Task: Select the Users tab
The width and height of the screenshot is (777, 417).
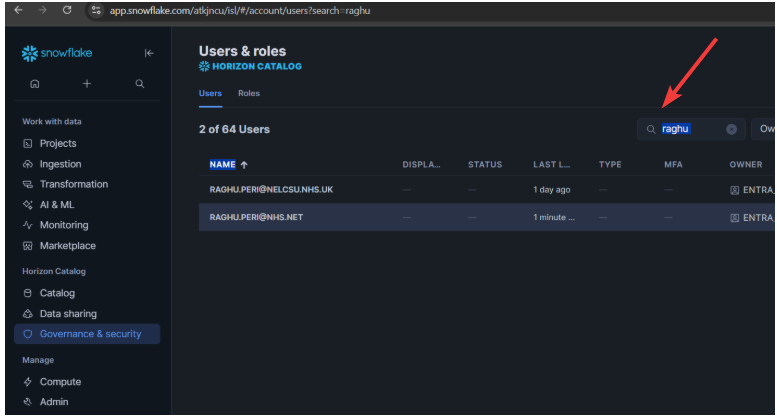Action: tap(210, 93)
